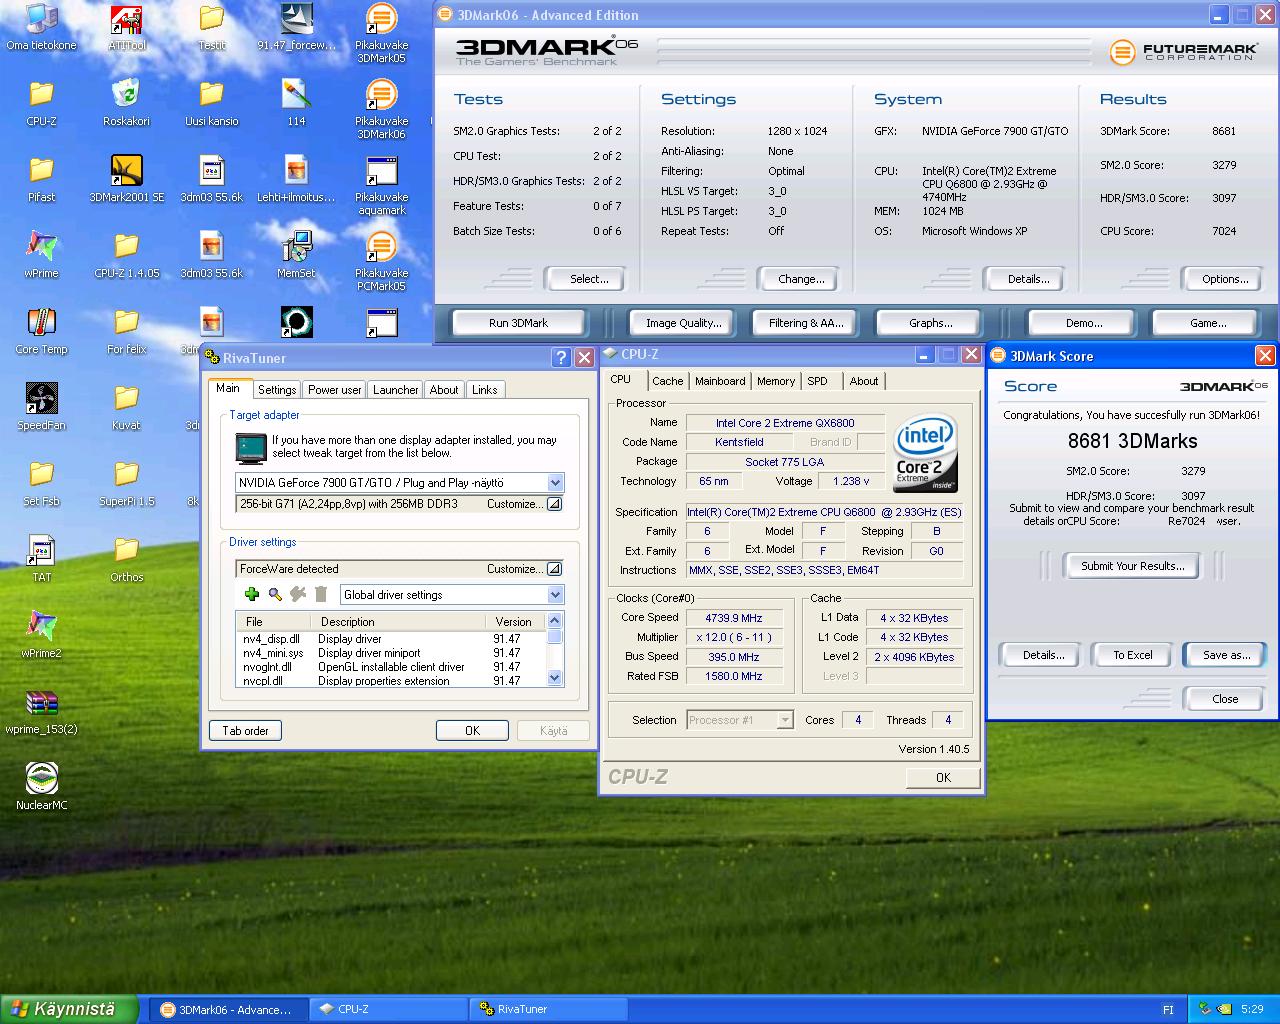Expand the target adapter dropdown in RivaTuner
The image size is (1280, 1024).
point(555,483)
